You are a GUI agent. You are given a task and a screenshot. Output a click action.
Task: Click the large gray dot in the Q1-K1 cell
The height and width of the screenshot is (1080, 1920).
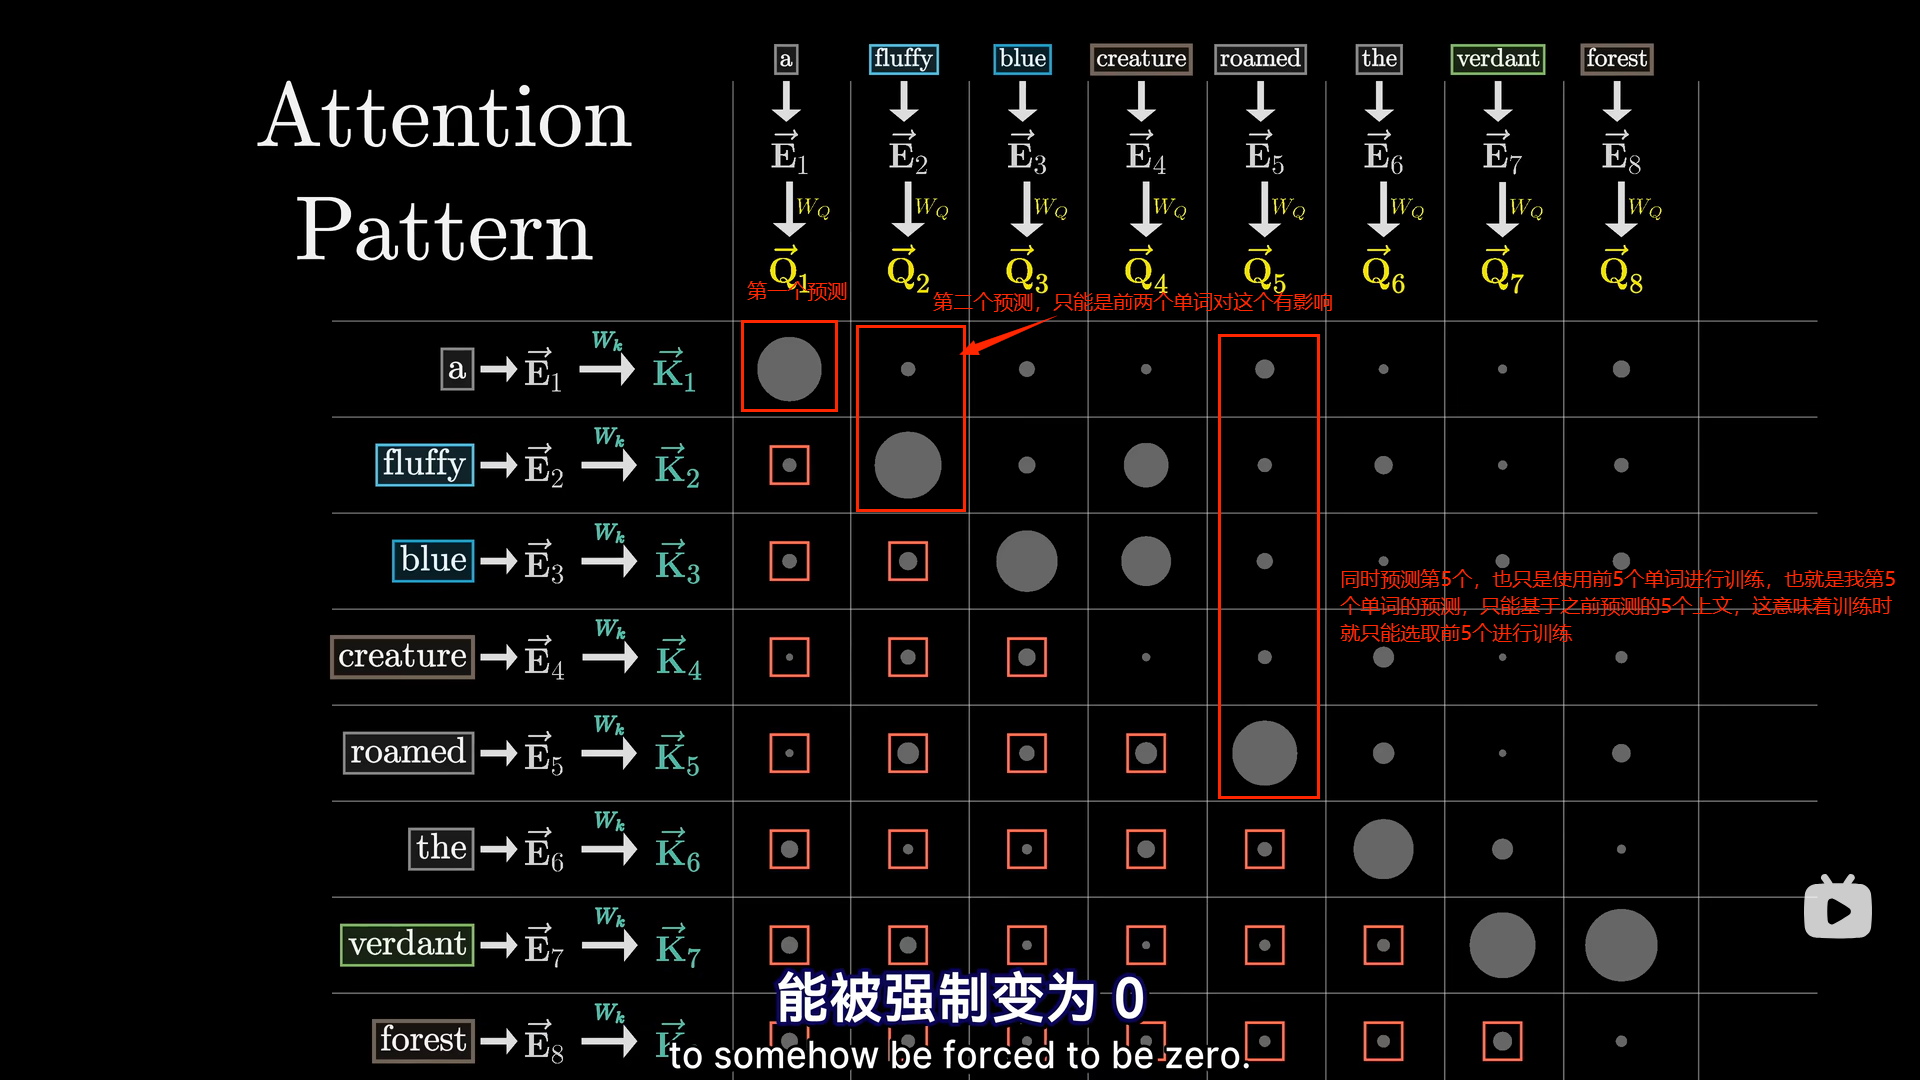(x=789, y=369)
